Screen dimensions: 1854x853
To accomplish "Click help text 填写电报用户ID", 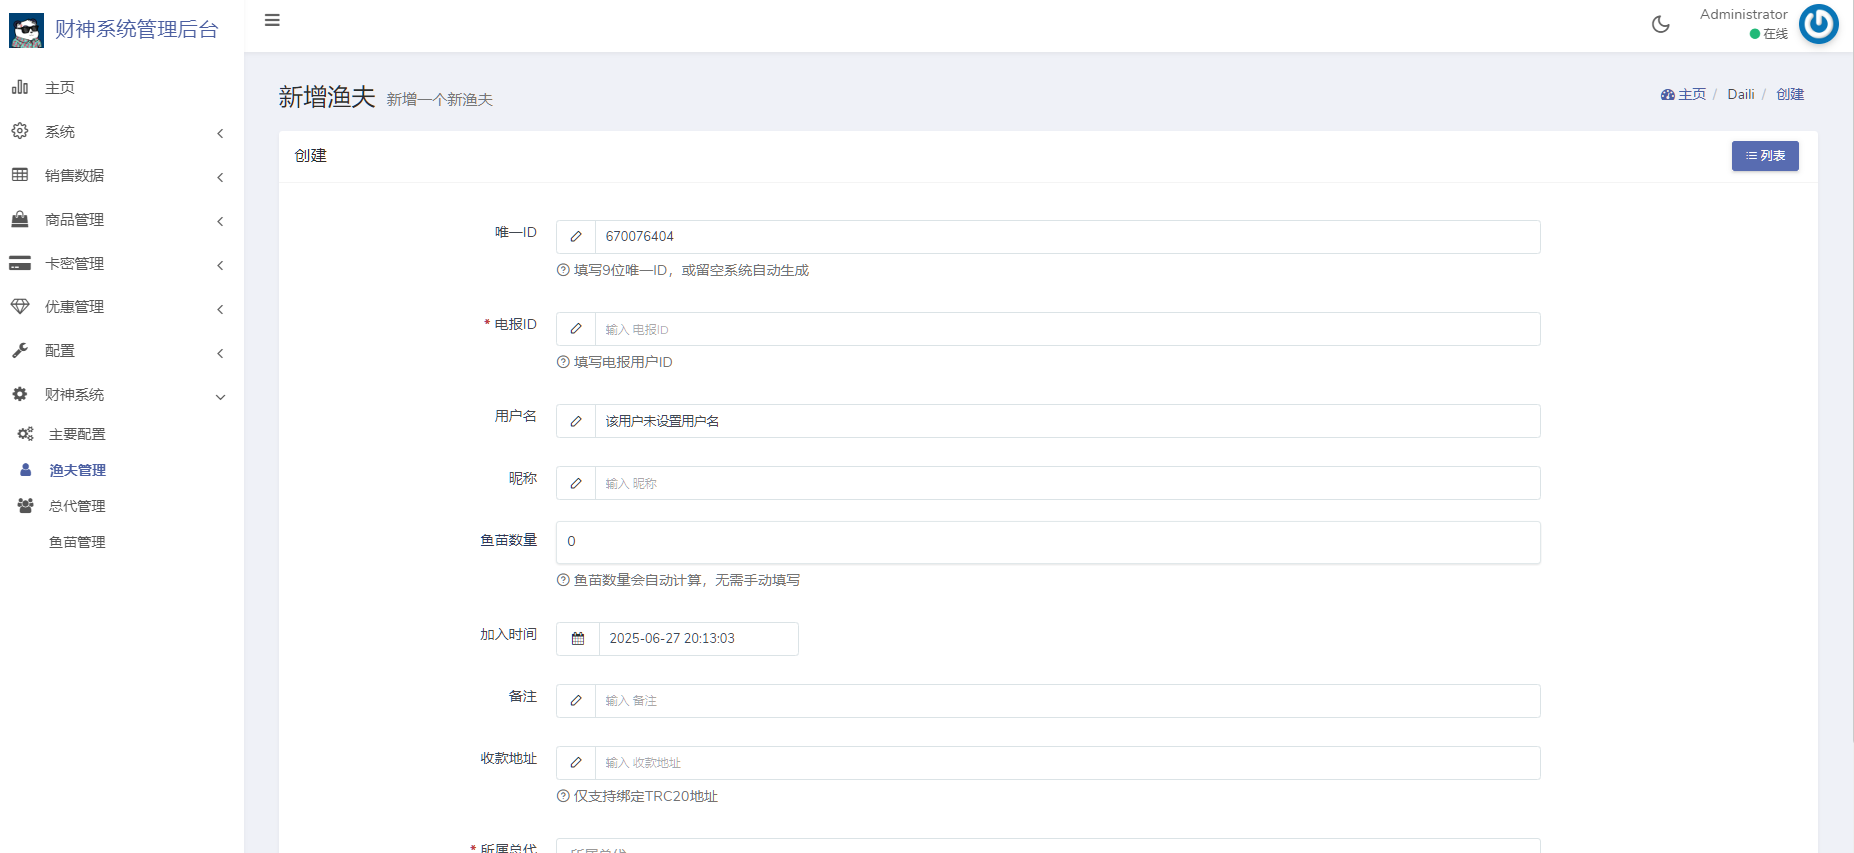I will 622,362.
